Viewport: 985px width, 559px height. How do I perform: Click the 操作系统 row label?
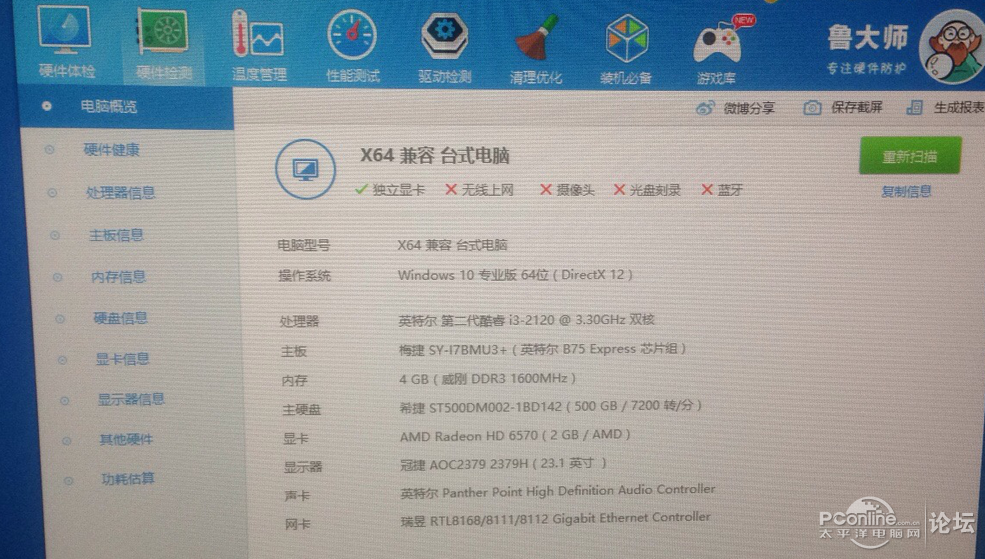pyautogui.click(x=305, y=275)
